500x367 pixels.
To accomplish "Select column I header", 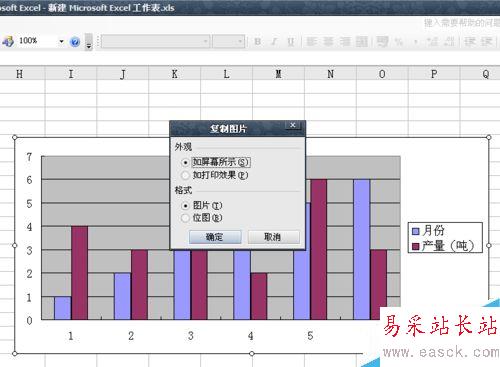I will point(71,74).
